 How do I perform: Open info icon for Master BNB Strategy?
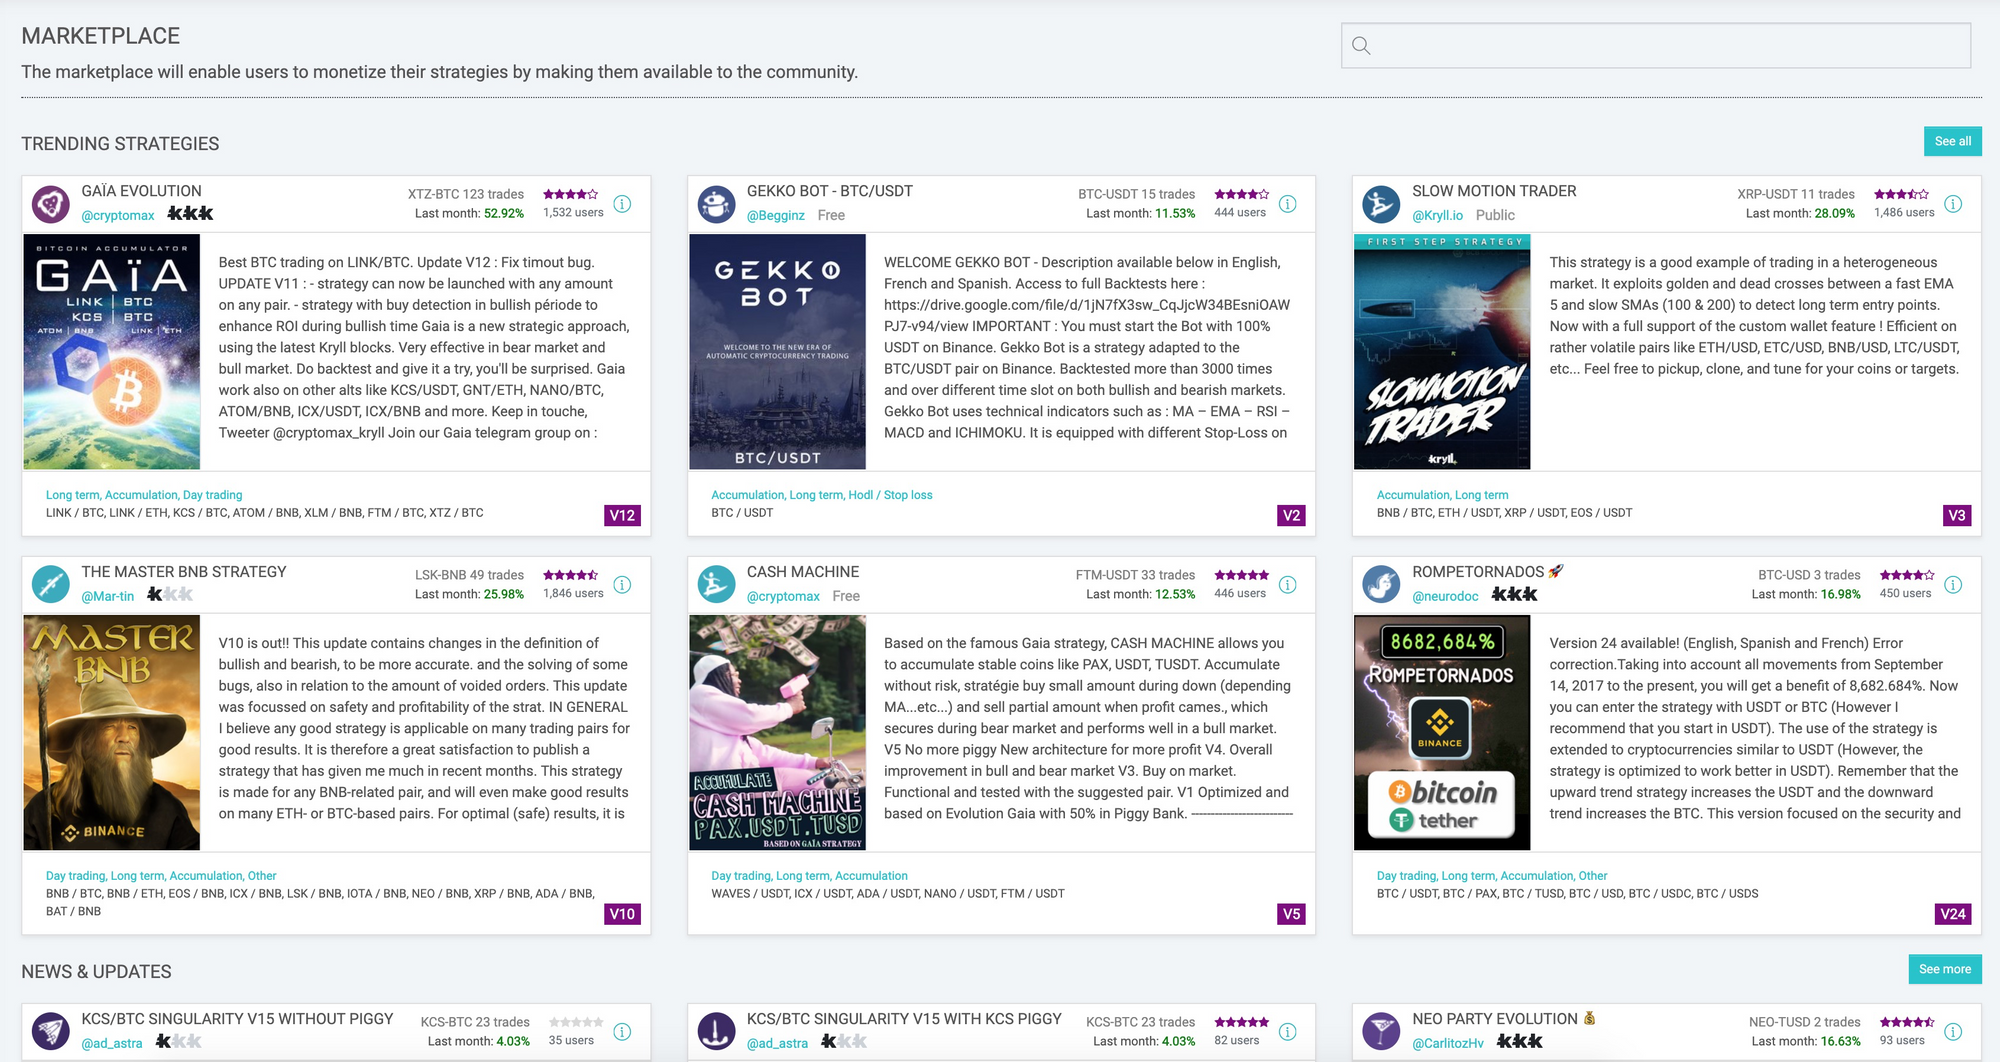(x=622, y=585)
